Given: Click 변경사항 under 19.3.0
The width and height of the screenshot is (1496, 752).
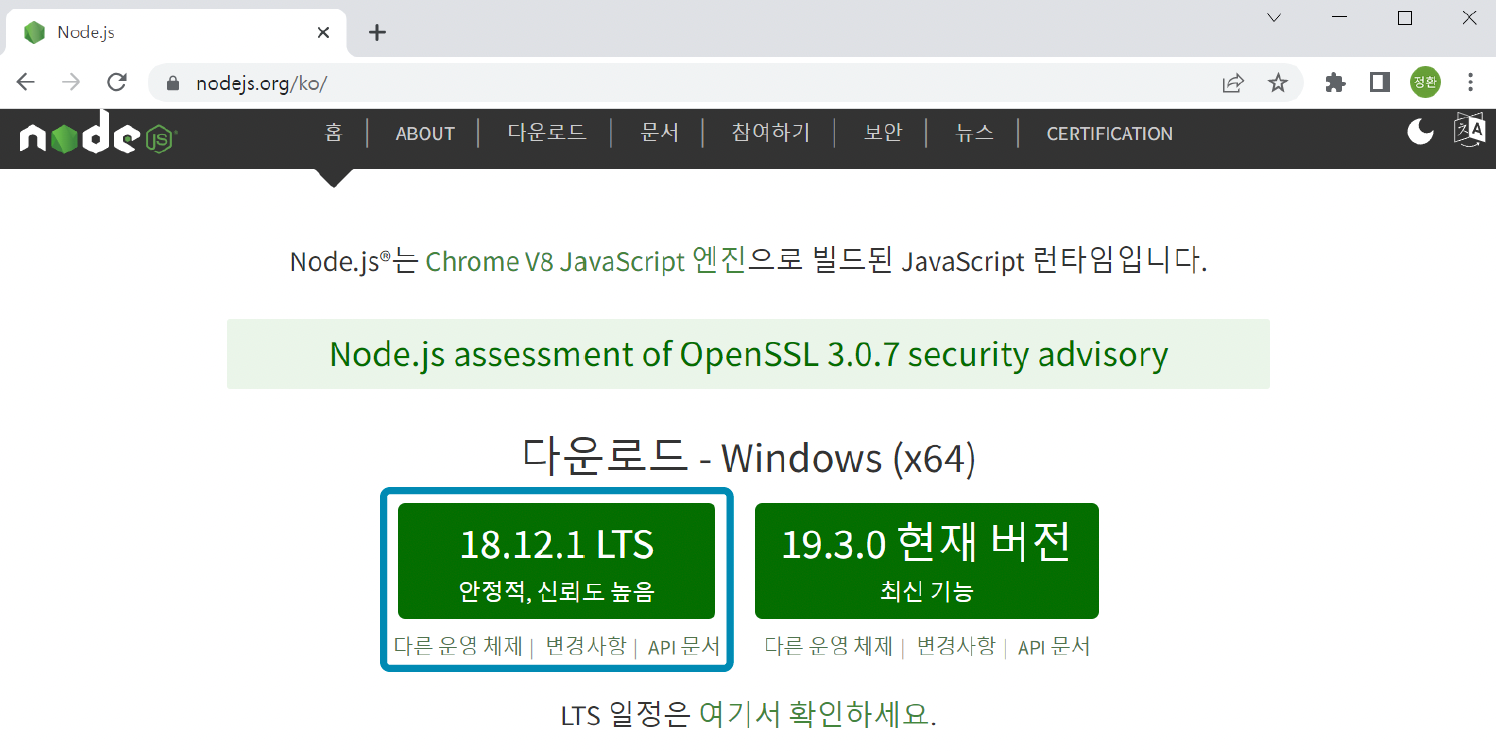Looking at the screenshot, I should click(956, 646).
